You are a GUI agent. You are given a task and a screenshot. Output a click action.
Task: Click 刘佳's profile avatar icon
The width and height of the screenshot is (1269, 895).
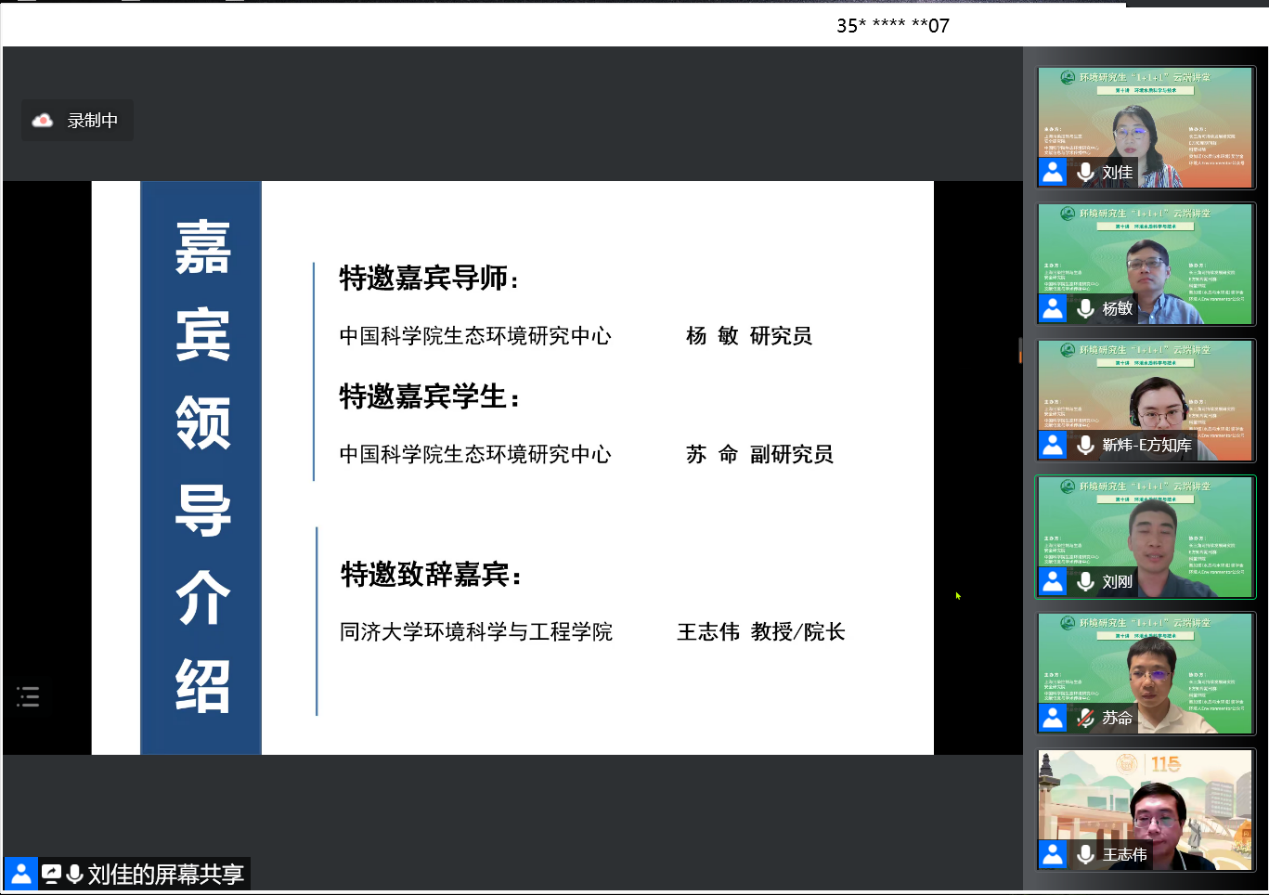1053,172
